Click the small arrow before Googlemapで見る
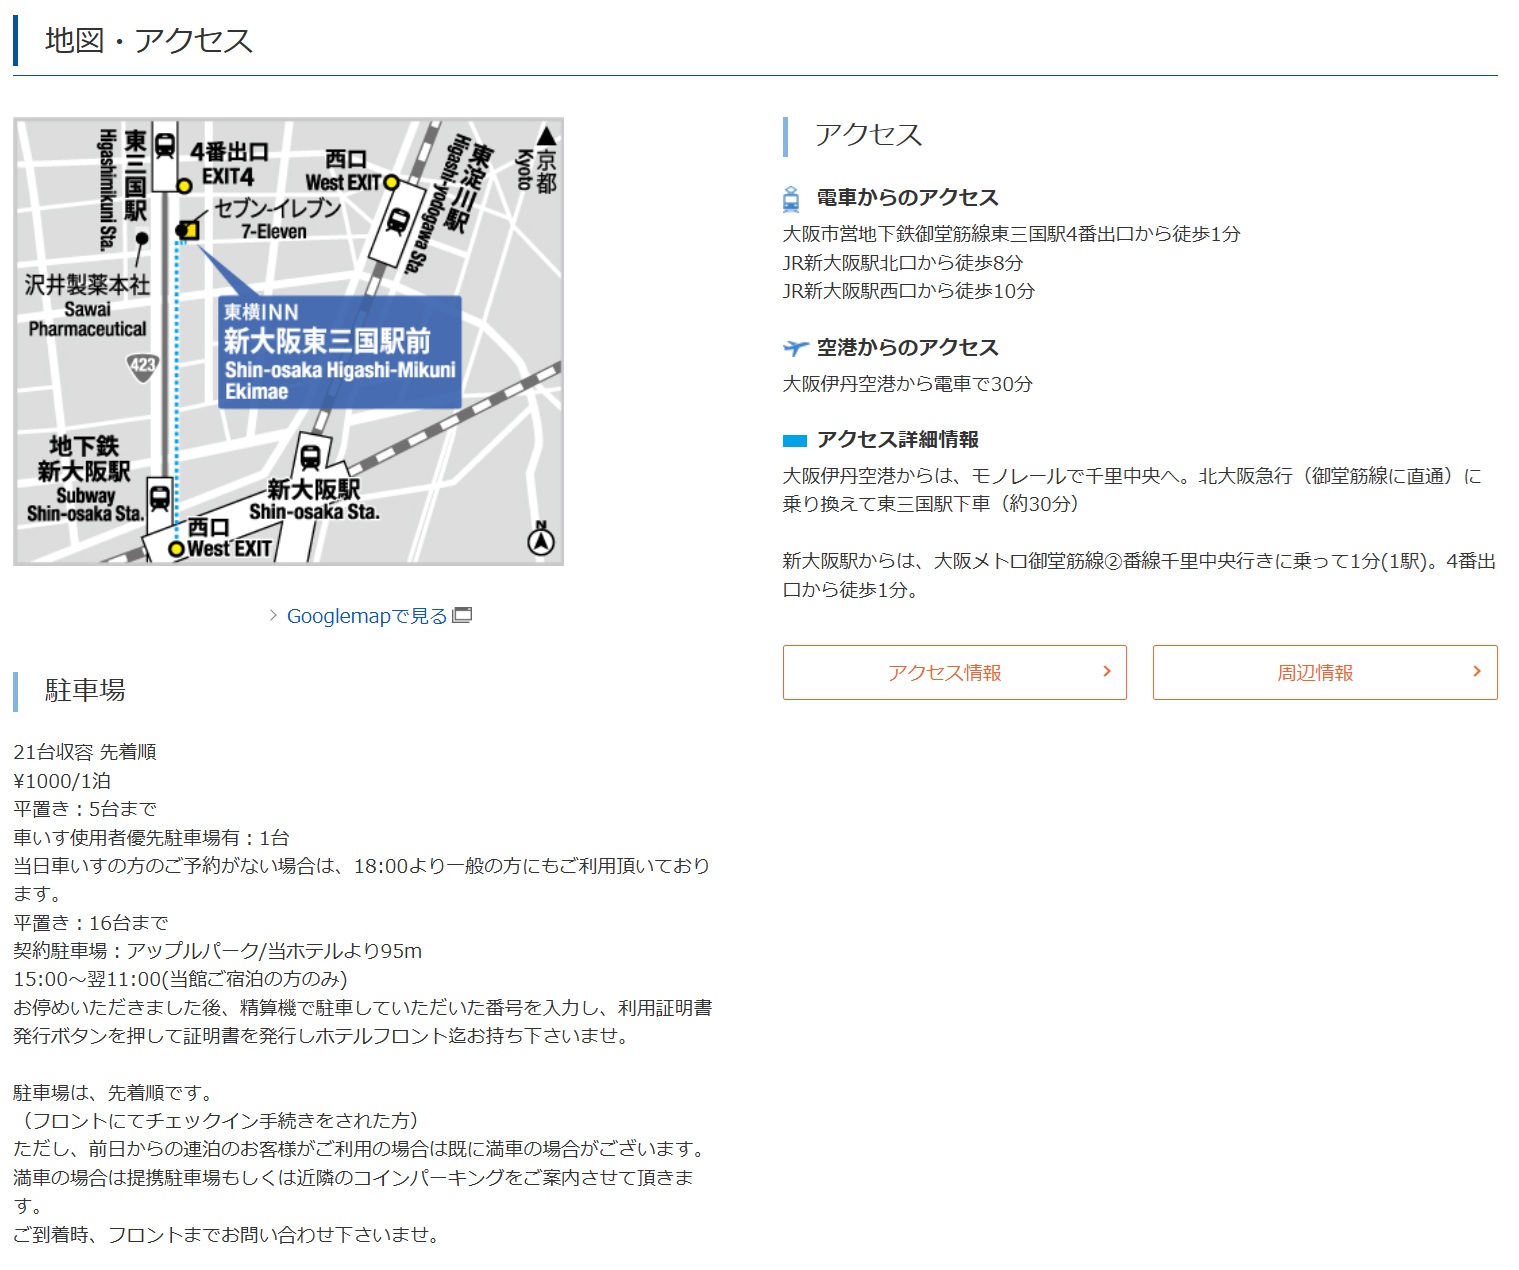The height and width of the screenshot is (1270, 1519). tap(273, 615)
